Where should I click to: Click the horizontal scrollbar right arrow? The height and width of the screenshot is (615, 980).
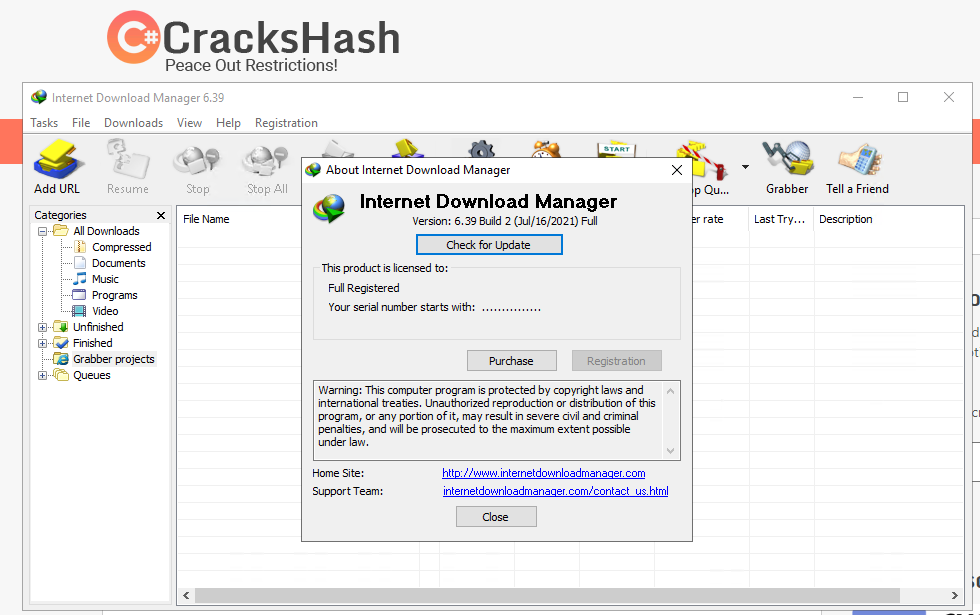point(955,596)
